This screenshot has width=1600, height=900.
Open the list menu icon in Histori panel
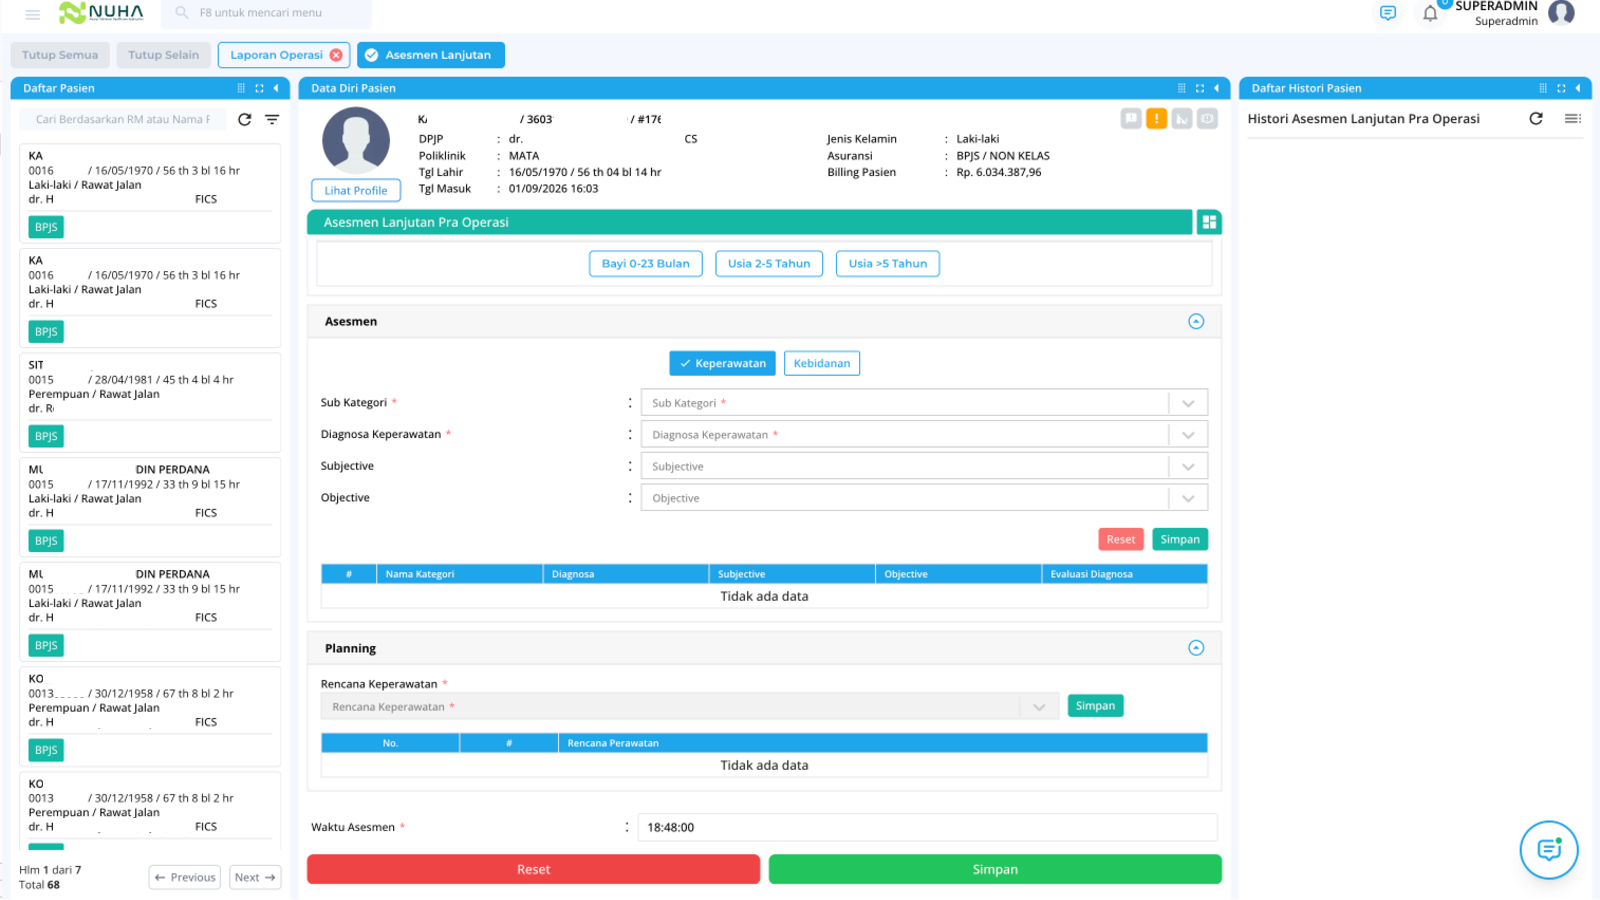pos(1573,118)
